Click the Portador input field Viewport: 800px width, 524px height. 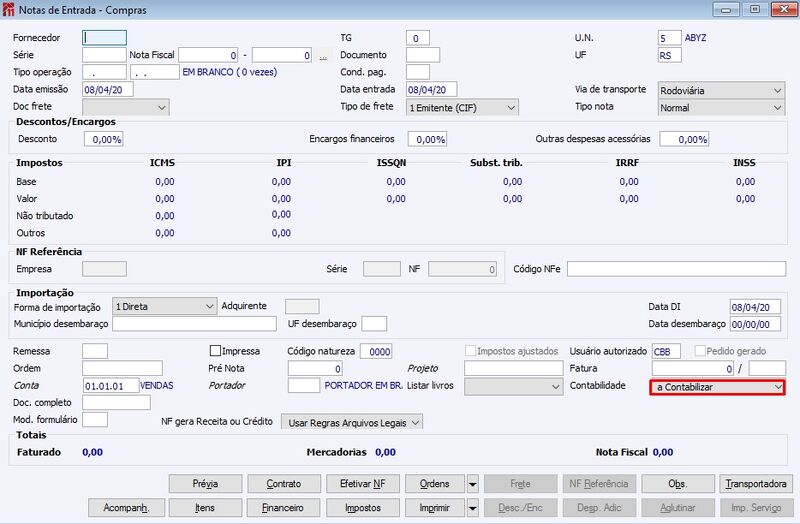(x=304, y=386)
